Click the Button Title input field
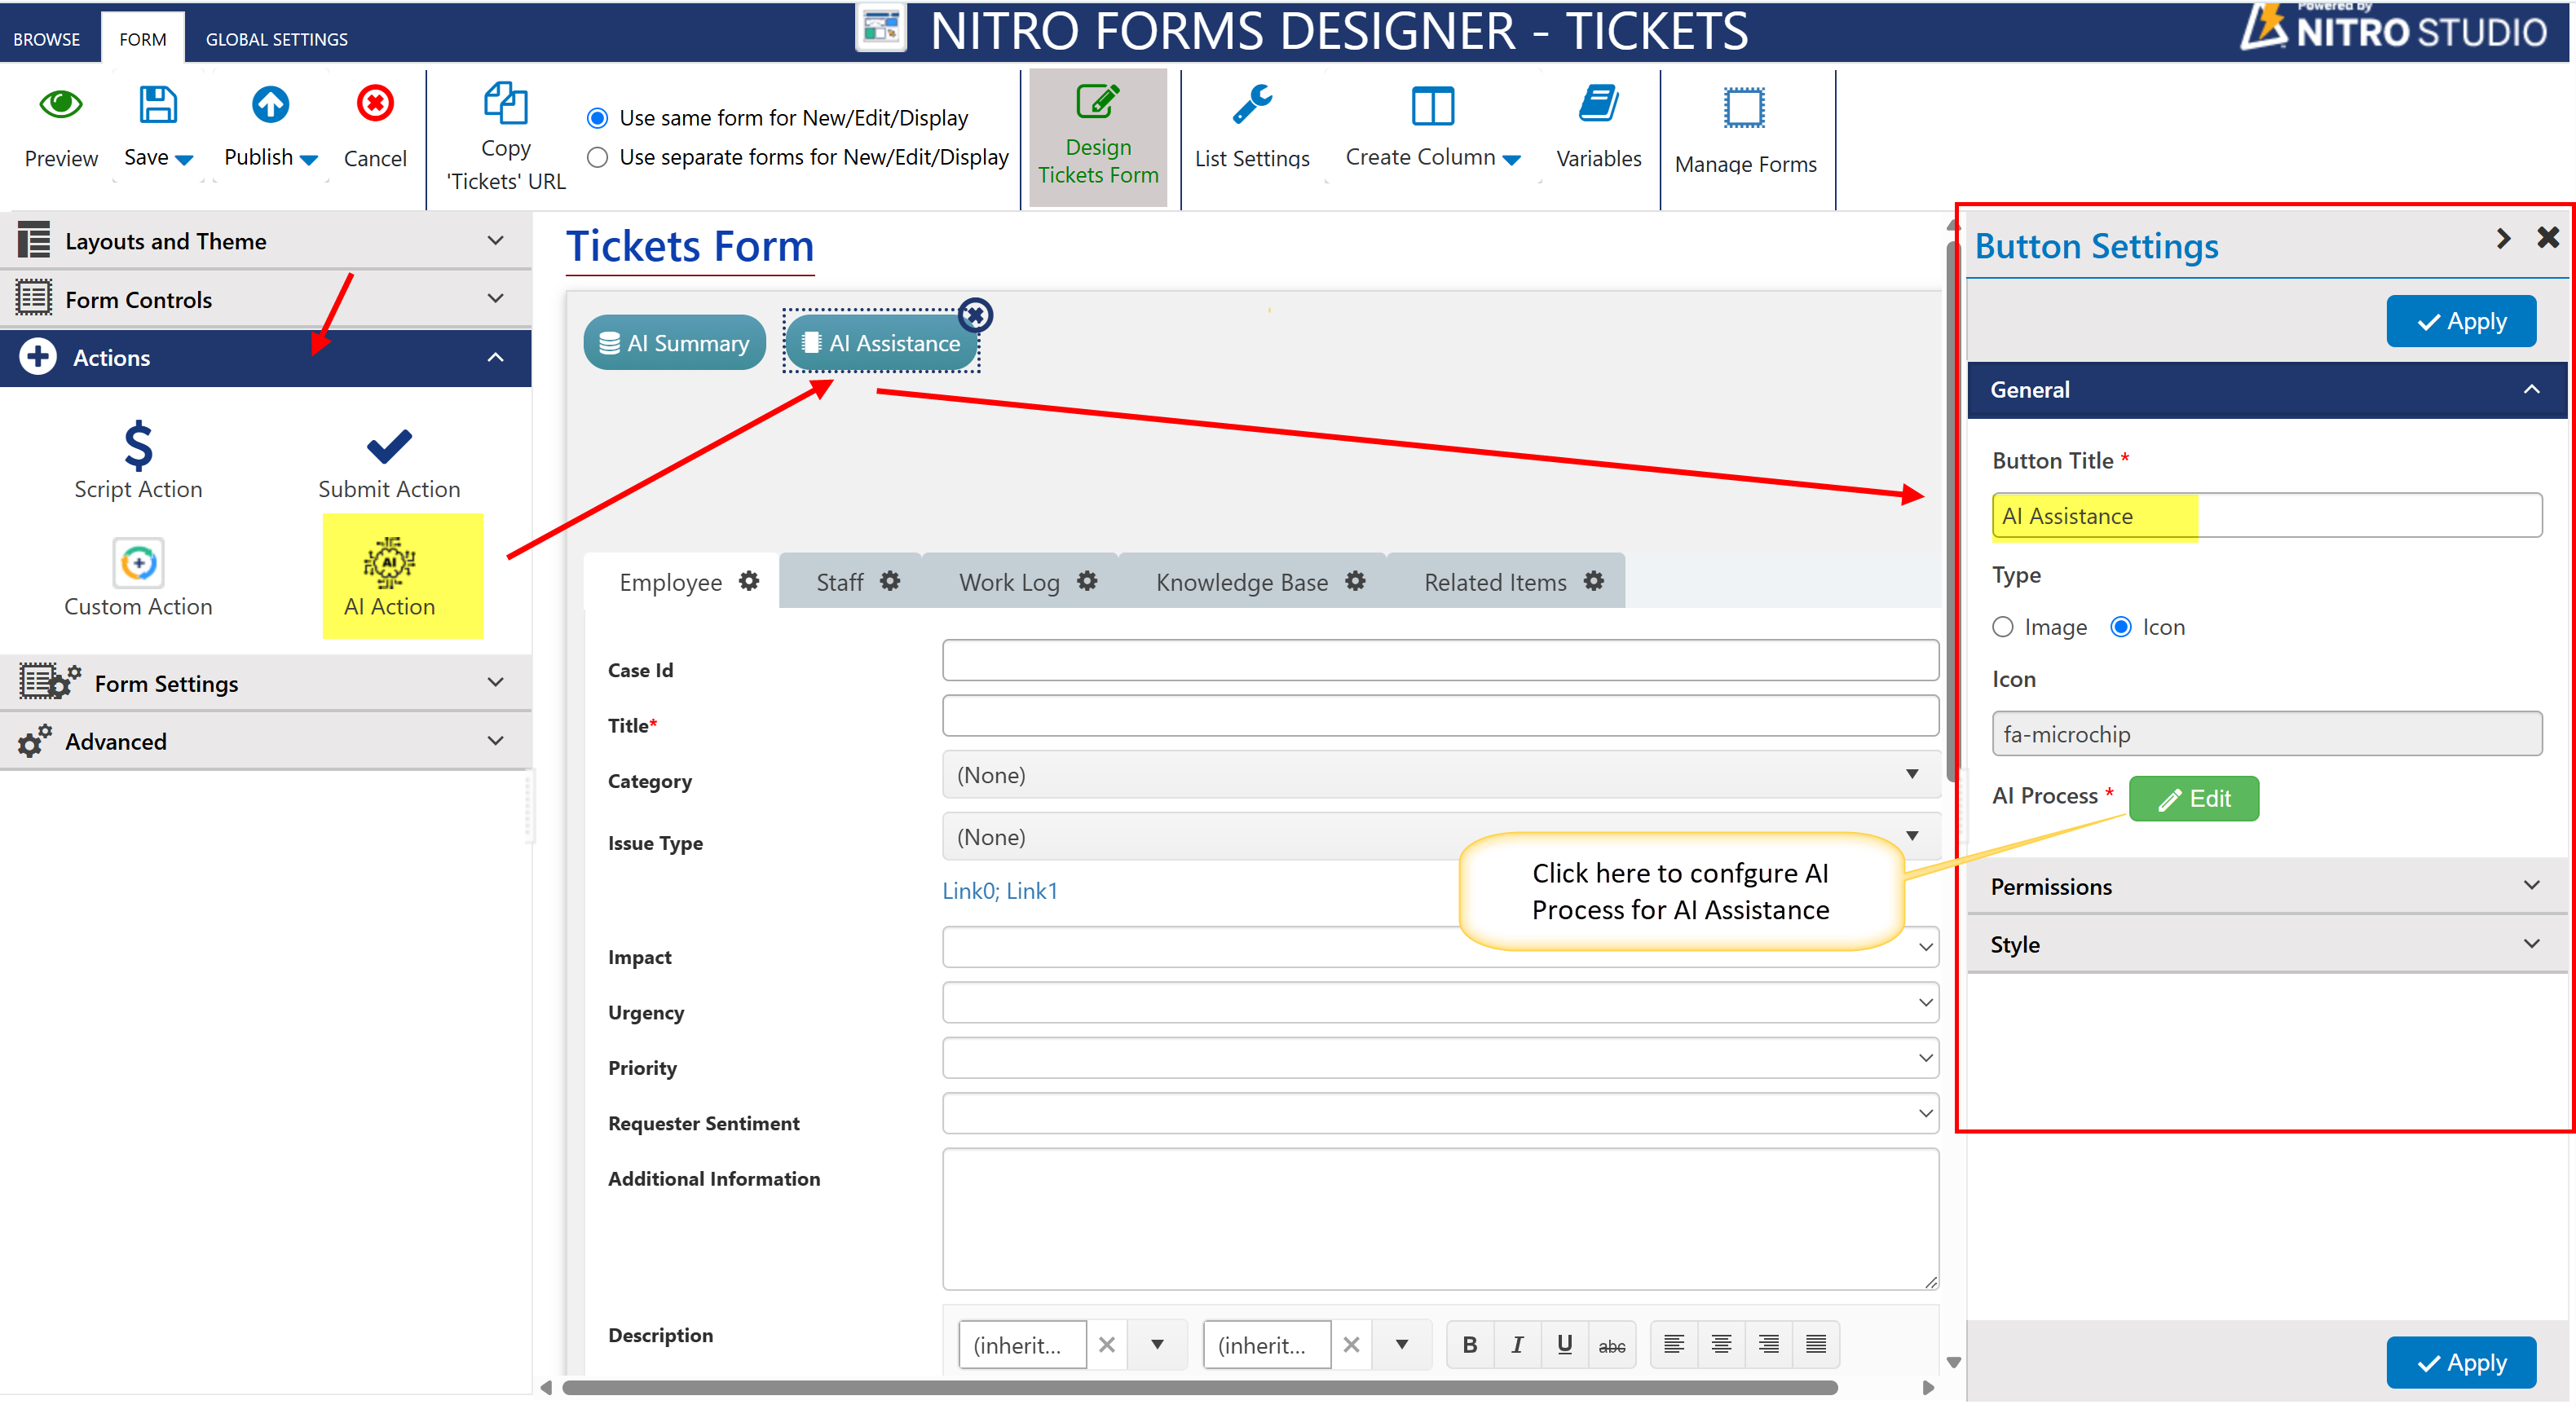Screen dimensions: 2576x1409 pos(2266,516)
